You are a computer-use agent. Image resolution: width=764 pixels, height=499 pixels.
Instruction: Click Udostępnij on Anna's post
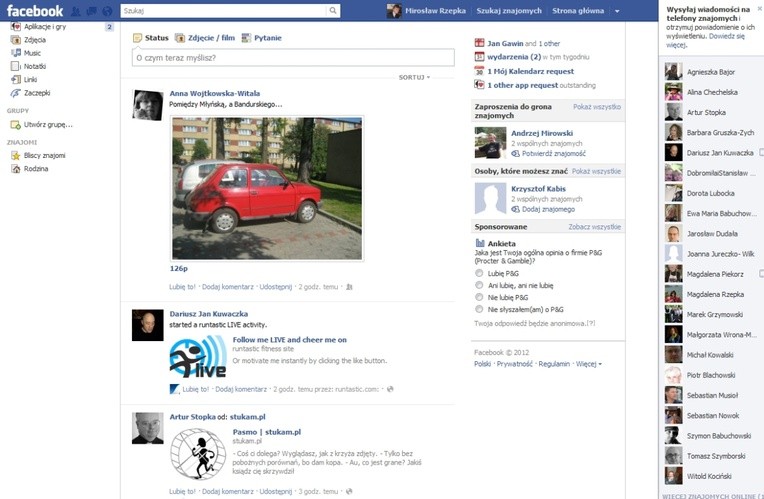click(275, 287)
